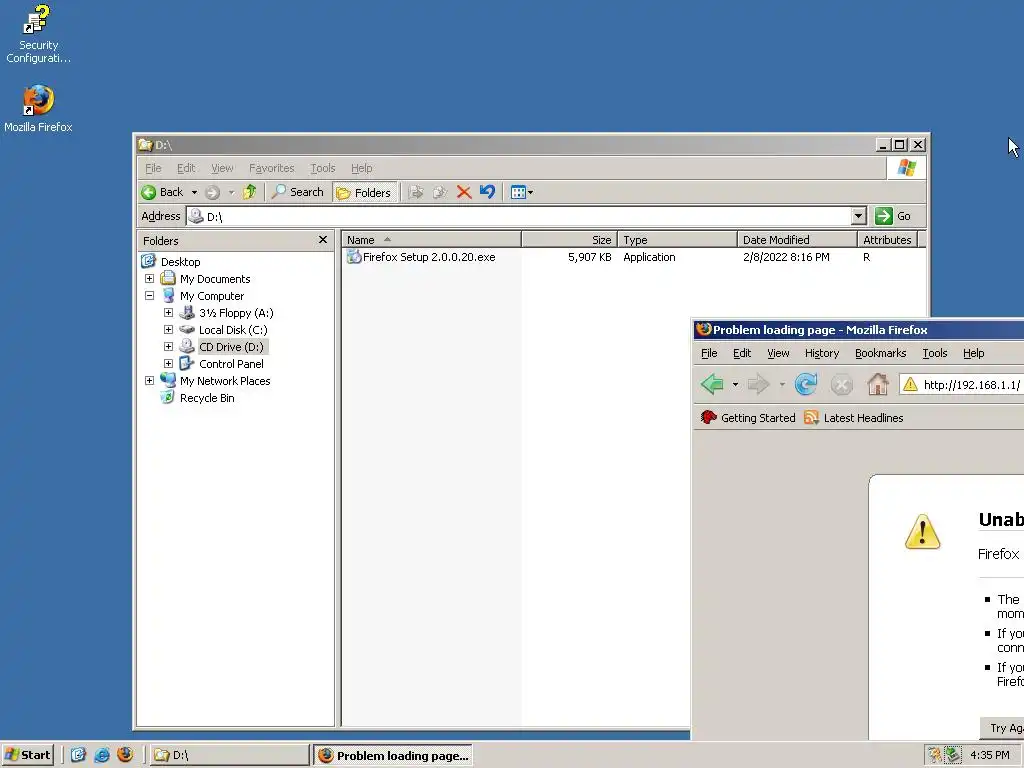Expand My Documents tree node
The height and width of the screenshot is (768, 1024).
coord(150,279)
